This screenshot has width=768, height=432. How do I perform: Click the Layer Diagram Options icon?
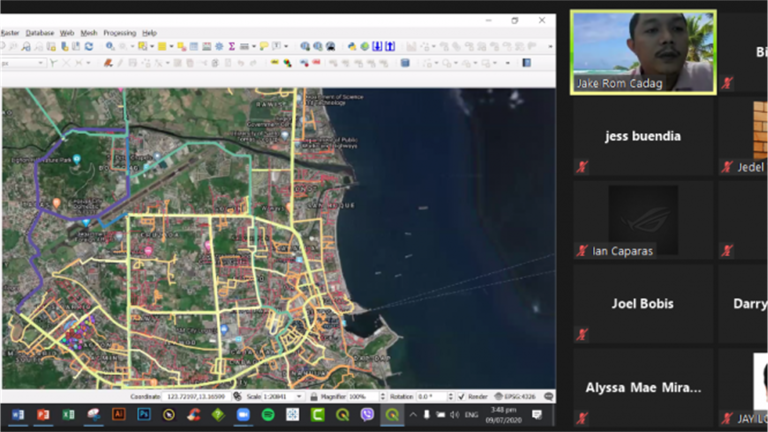point(287,63)
